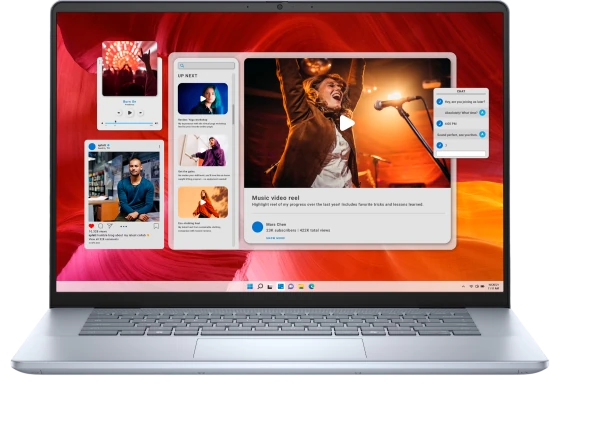
Task: Open the volume tray icon
Action: 477,286
